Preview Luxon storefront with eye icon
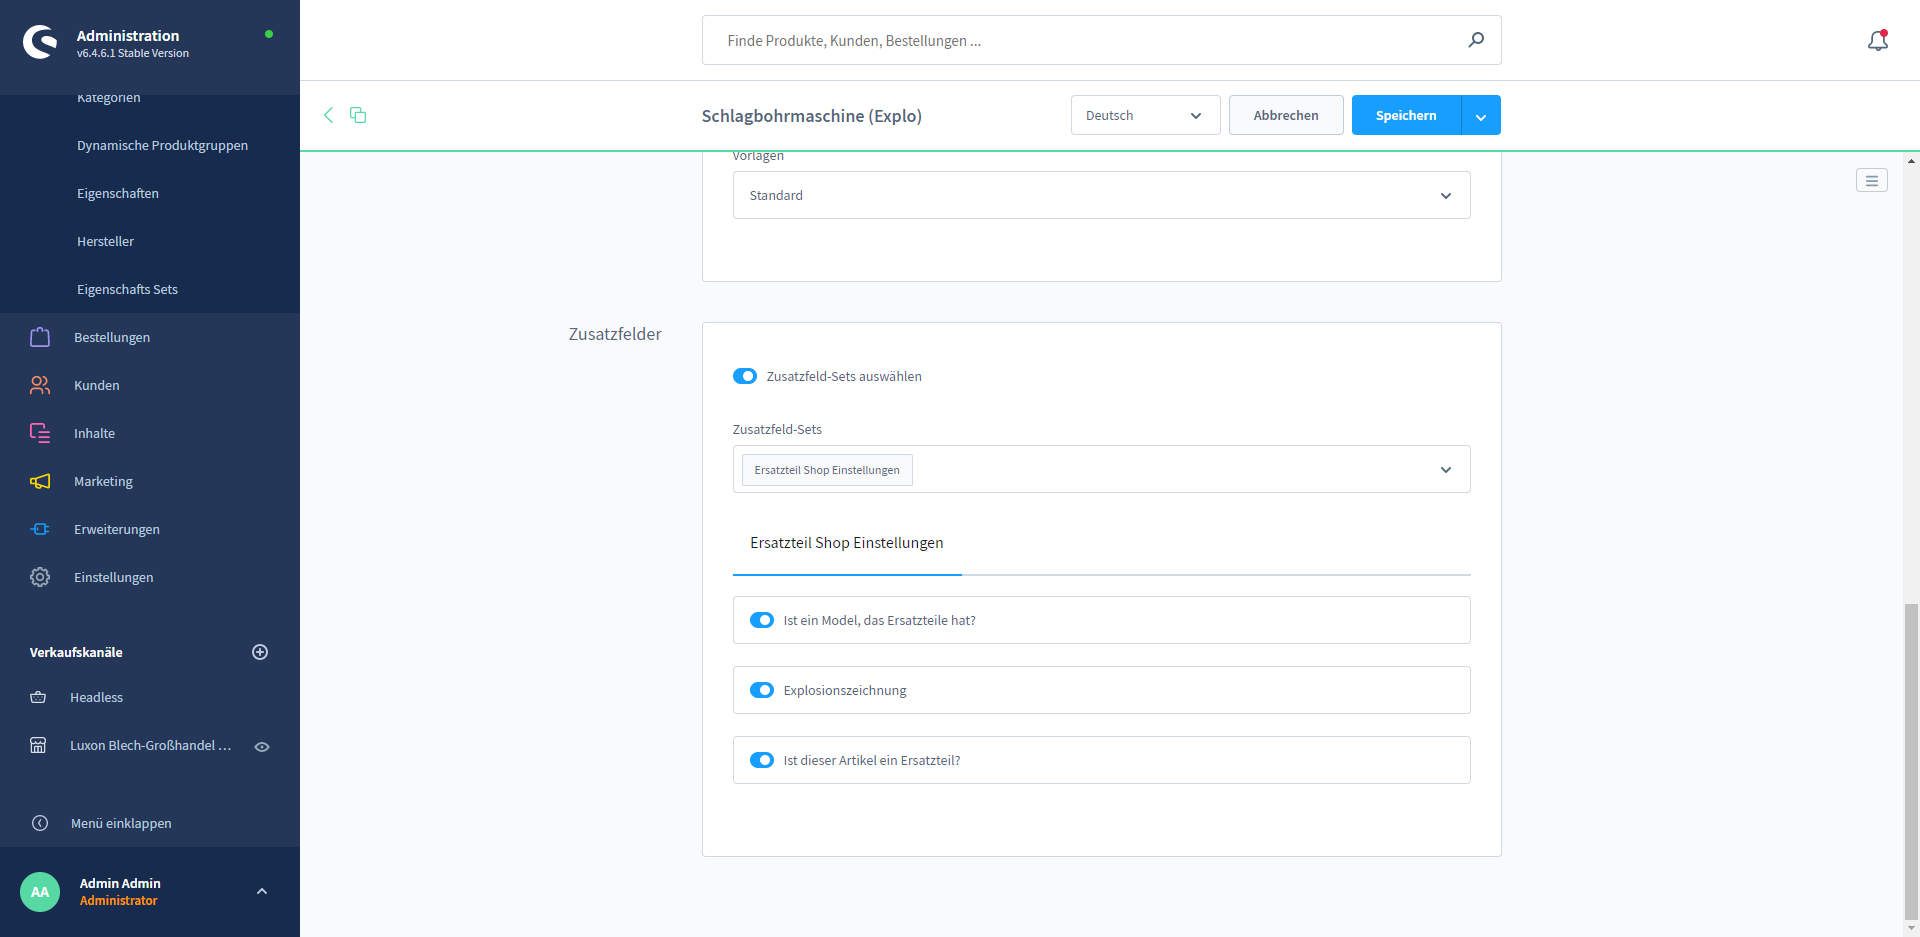Viewport: 1920px width, 937px height. point(262,746)
